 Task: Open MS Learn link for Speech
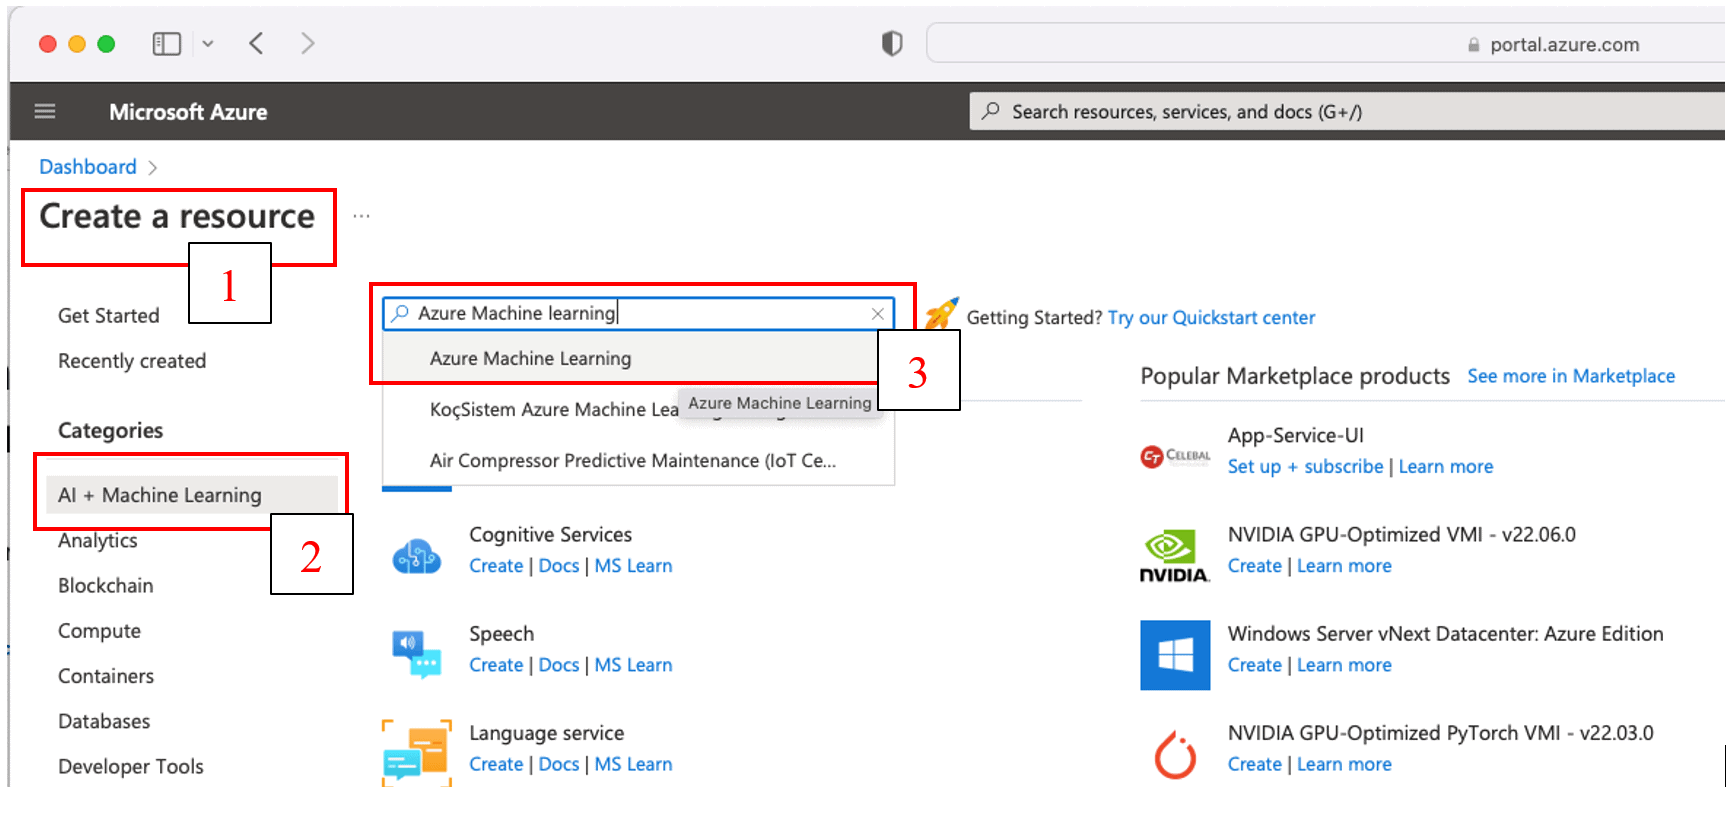pyautogui.click(x=633, y=665)
